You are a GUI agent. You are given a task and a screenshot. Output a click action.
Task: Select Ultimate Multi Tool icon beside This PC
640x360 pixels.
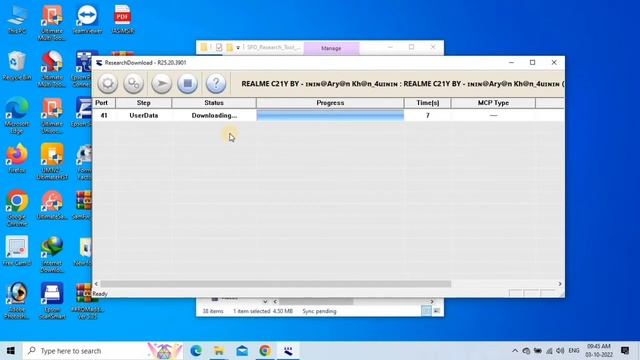coord(52,23)
